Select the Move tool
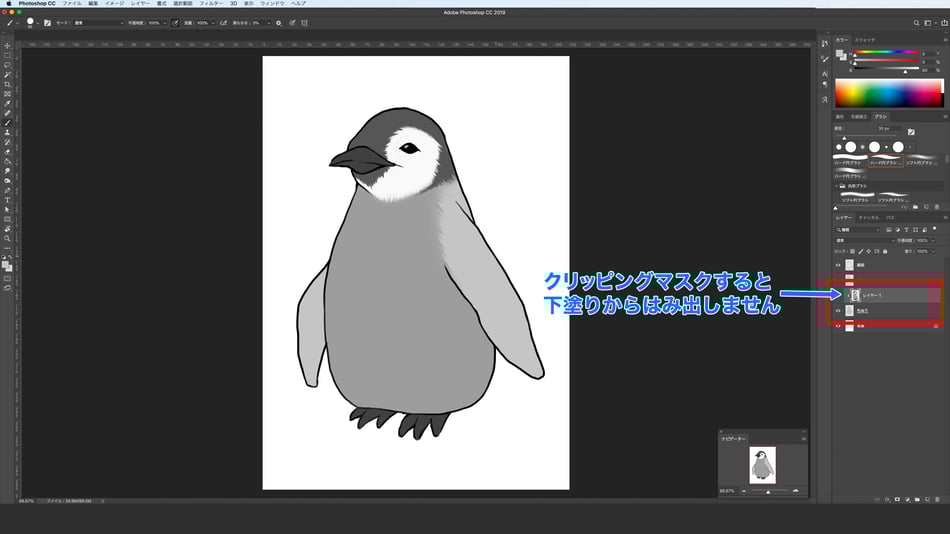 7,46
